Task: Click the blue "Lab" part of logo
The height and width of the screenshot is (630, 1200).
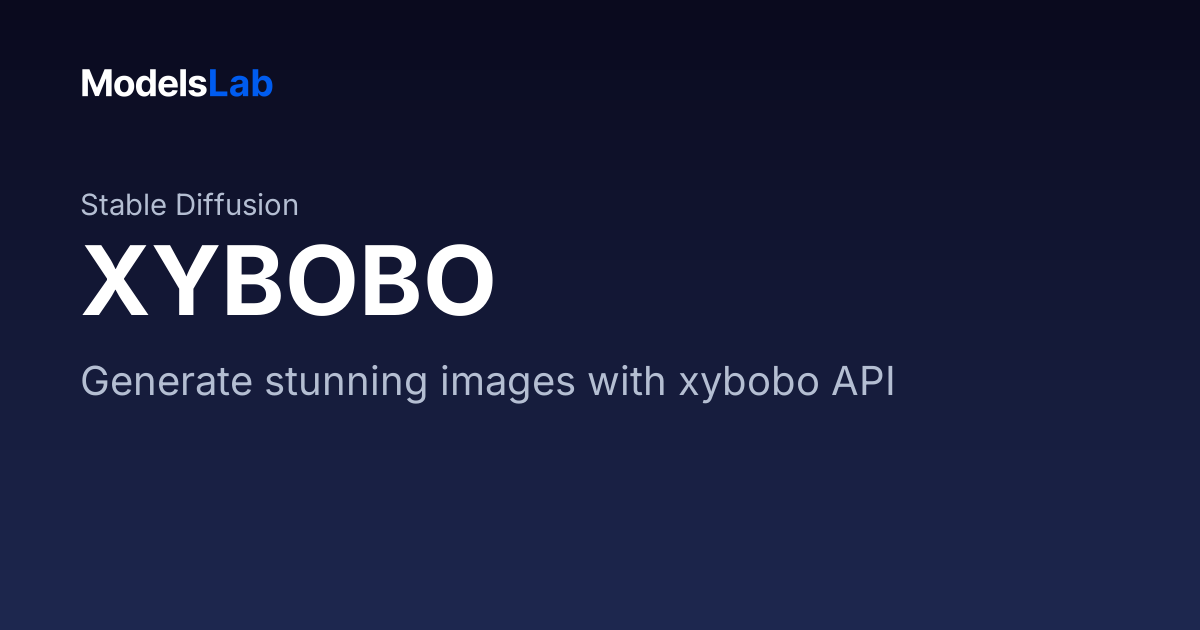Action: point(241,84)
